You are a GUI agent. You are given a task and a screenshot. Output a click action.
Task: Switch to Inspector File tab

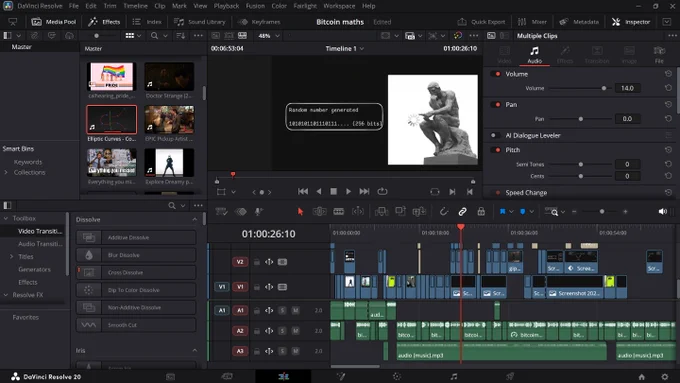coord(659,55)
